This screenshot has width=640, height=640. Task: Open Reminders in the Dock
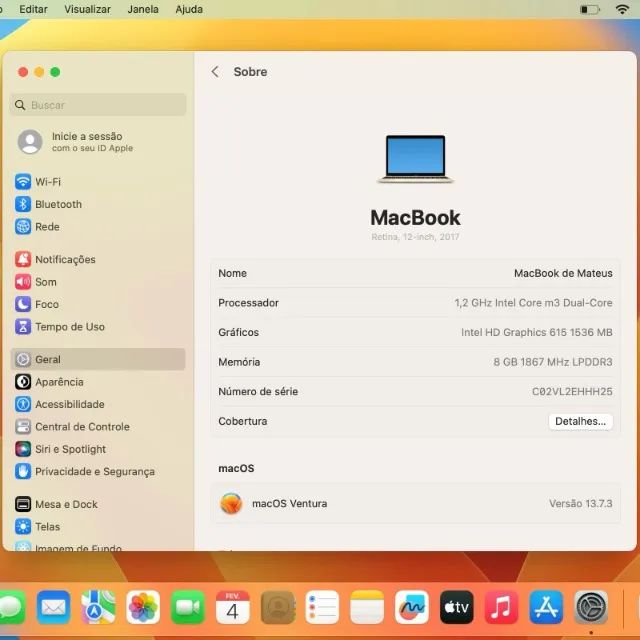click(322, 607)
